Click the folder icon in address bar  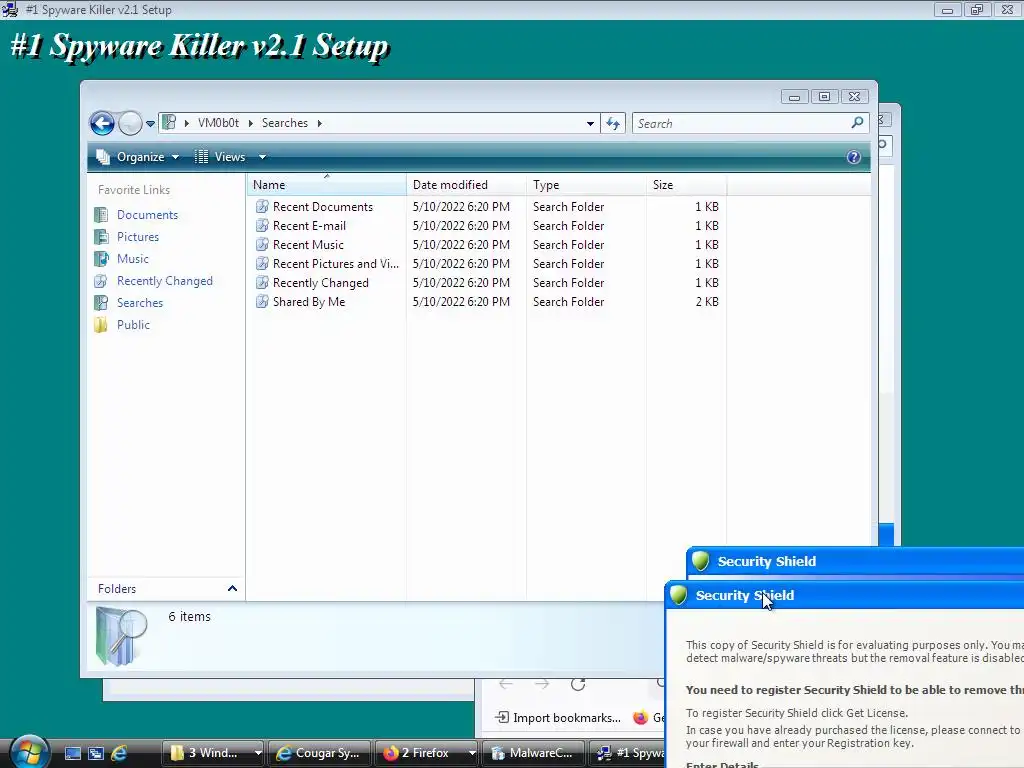click(x=169, y=122)
